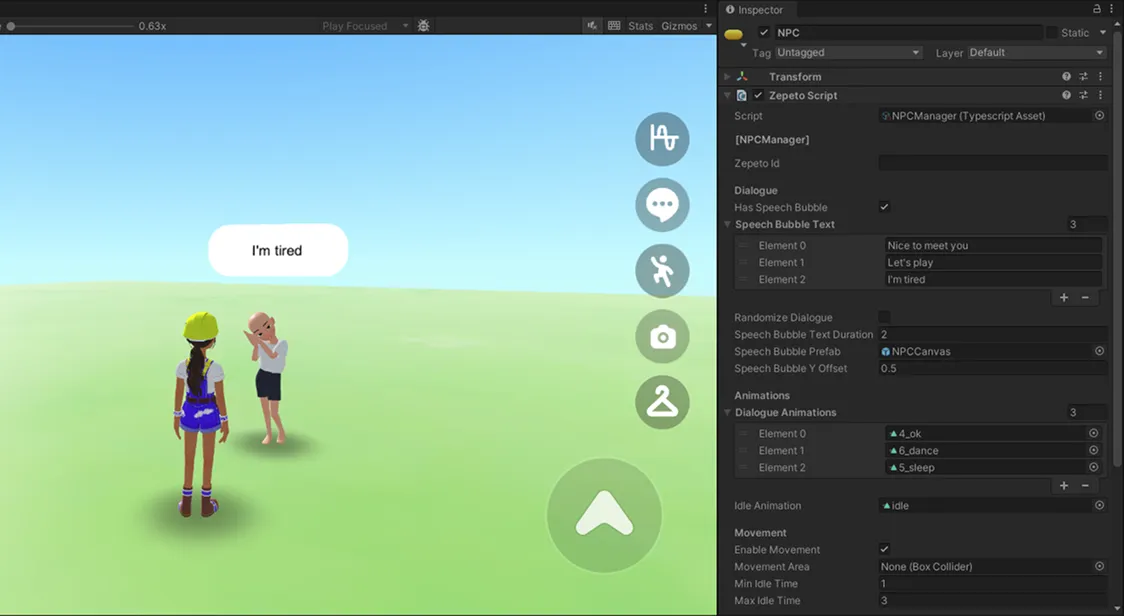Viewport: 1124px width, 616px height.
Task: Open the Tag Untagged dropdown
Action: (x=849, y=52)
